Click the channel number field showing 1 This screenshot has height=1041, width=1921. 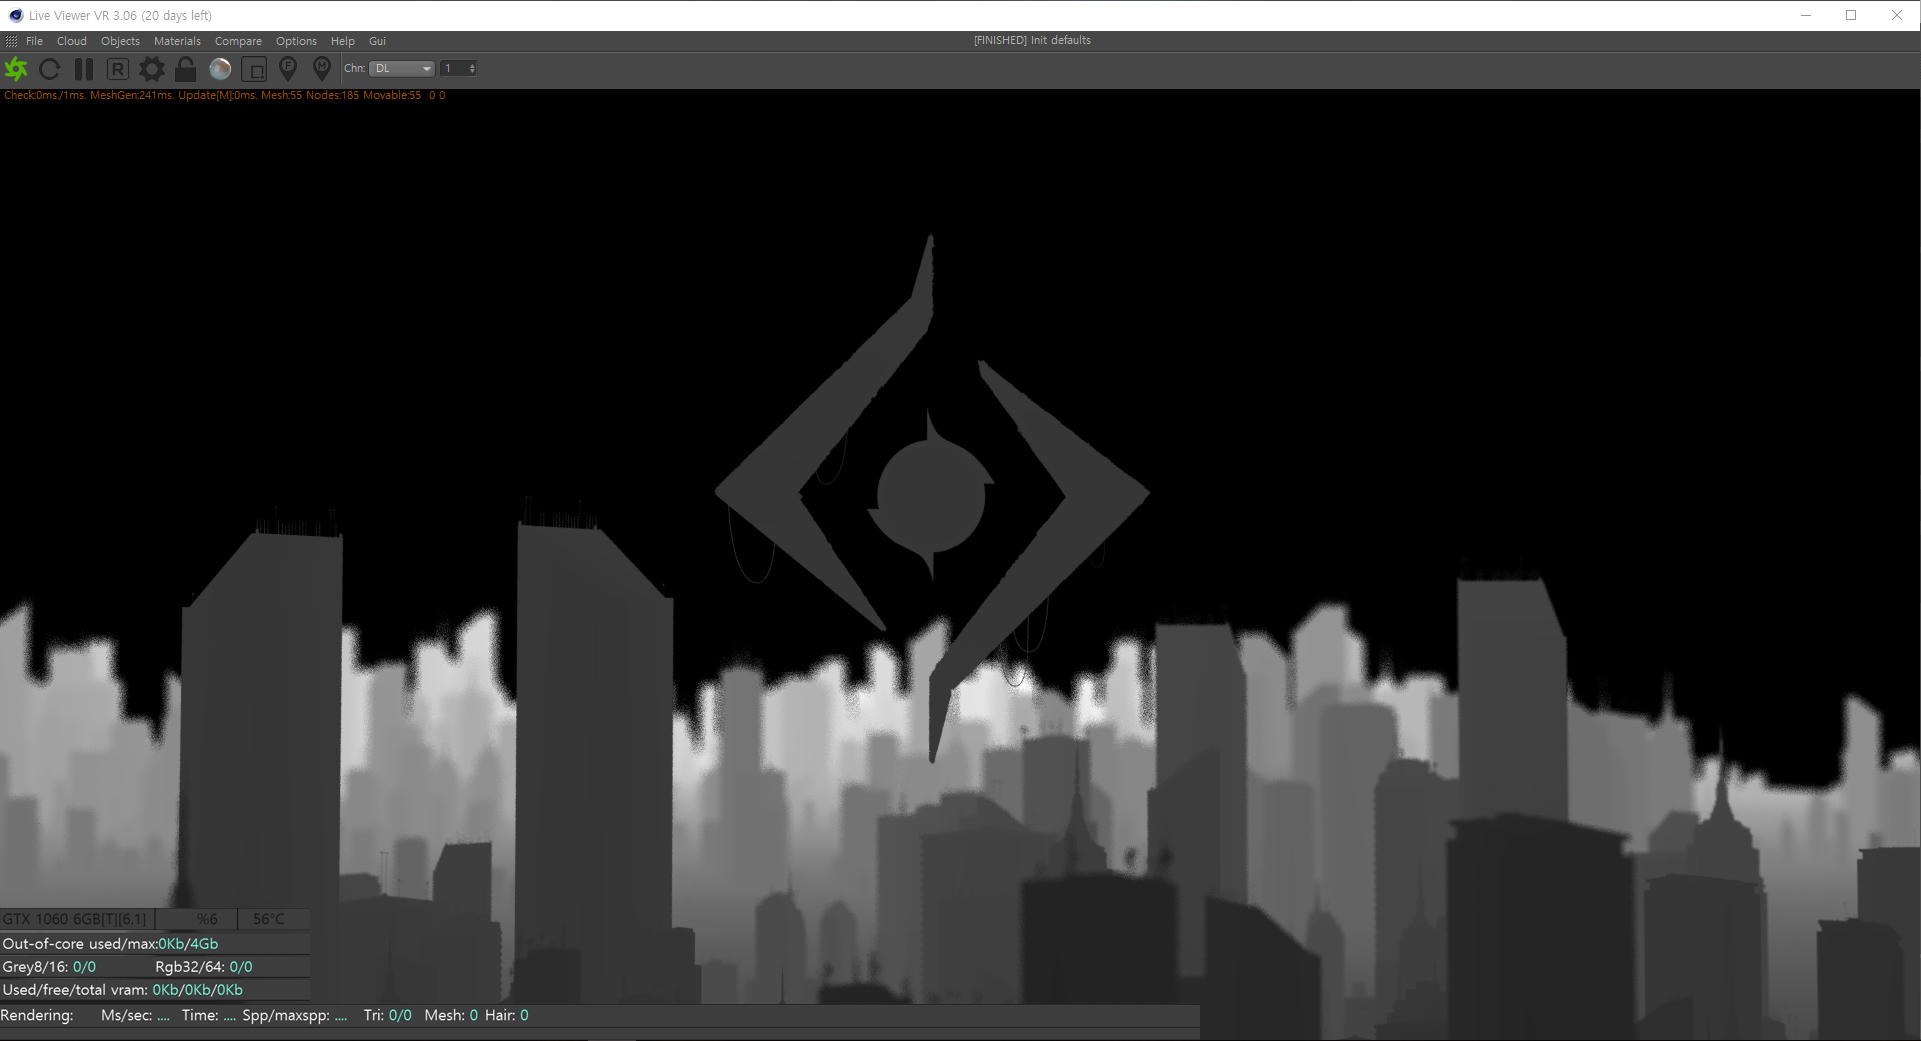(x=453, y=69)
